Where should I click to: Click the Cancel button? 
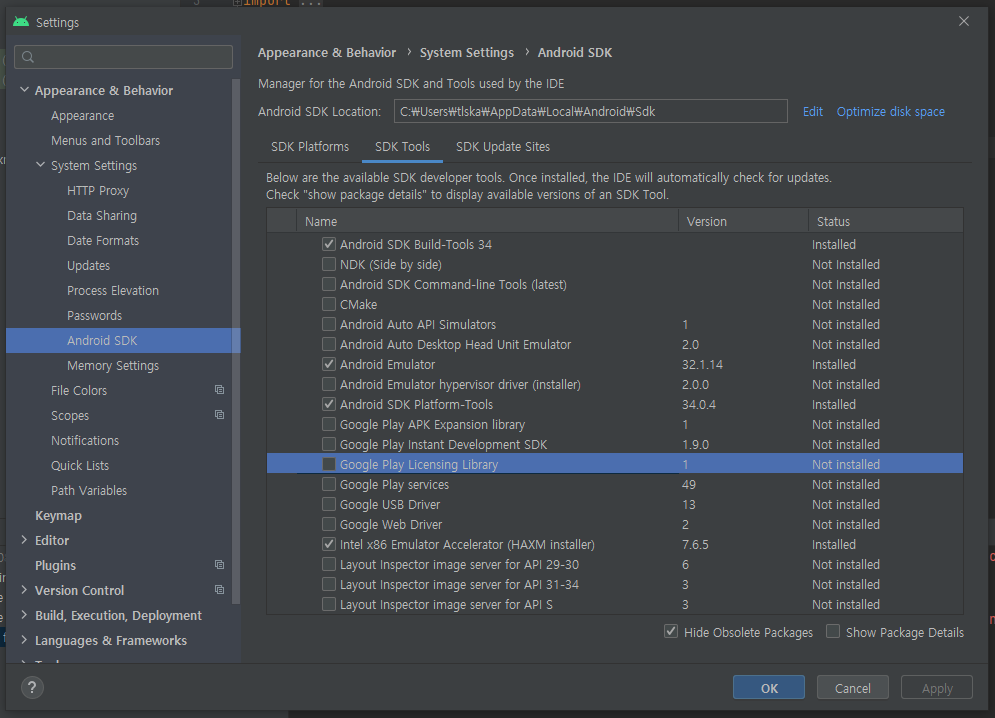(x=852, y=688)
